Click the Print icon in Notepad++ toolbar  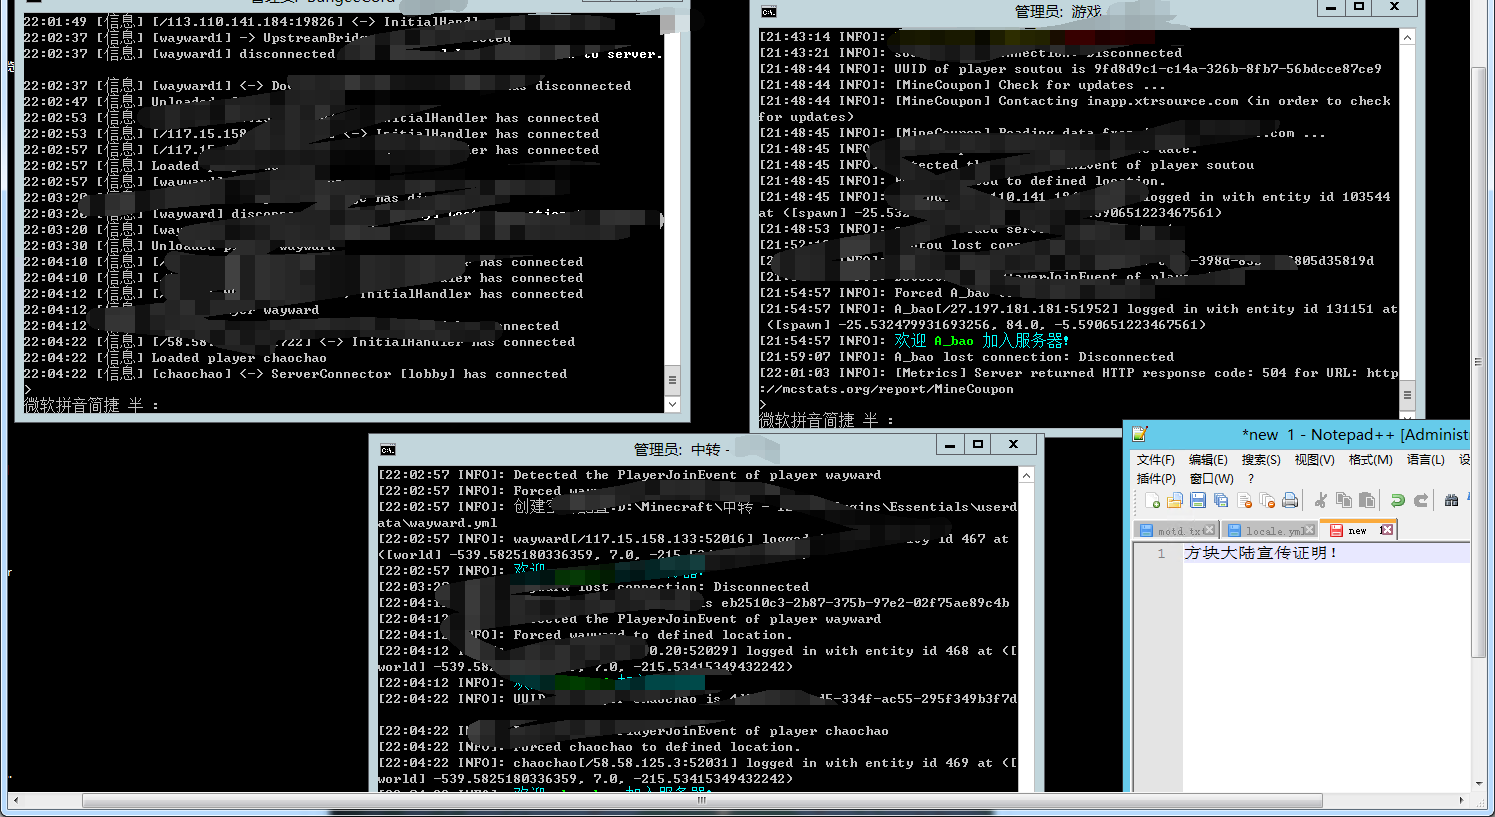click(1290, 500)
